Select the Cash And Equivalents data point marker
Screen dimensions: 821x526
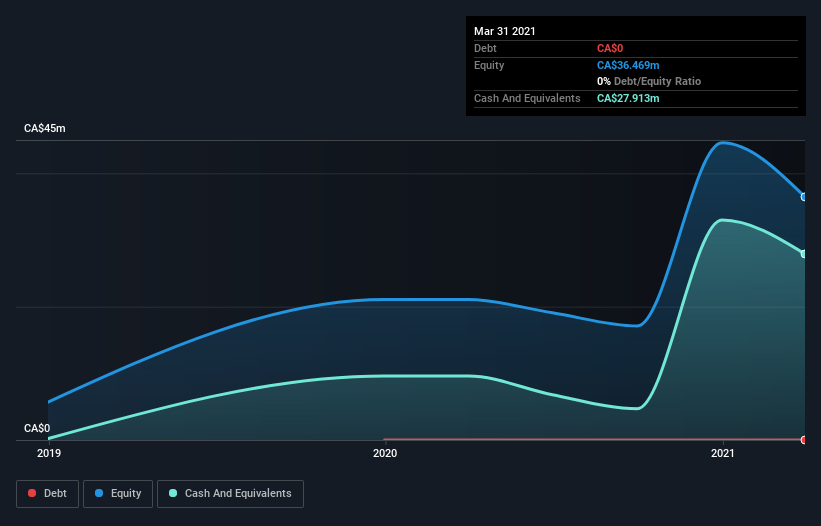tap(804, 254)
